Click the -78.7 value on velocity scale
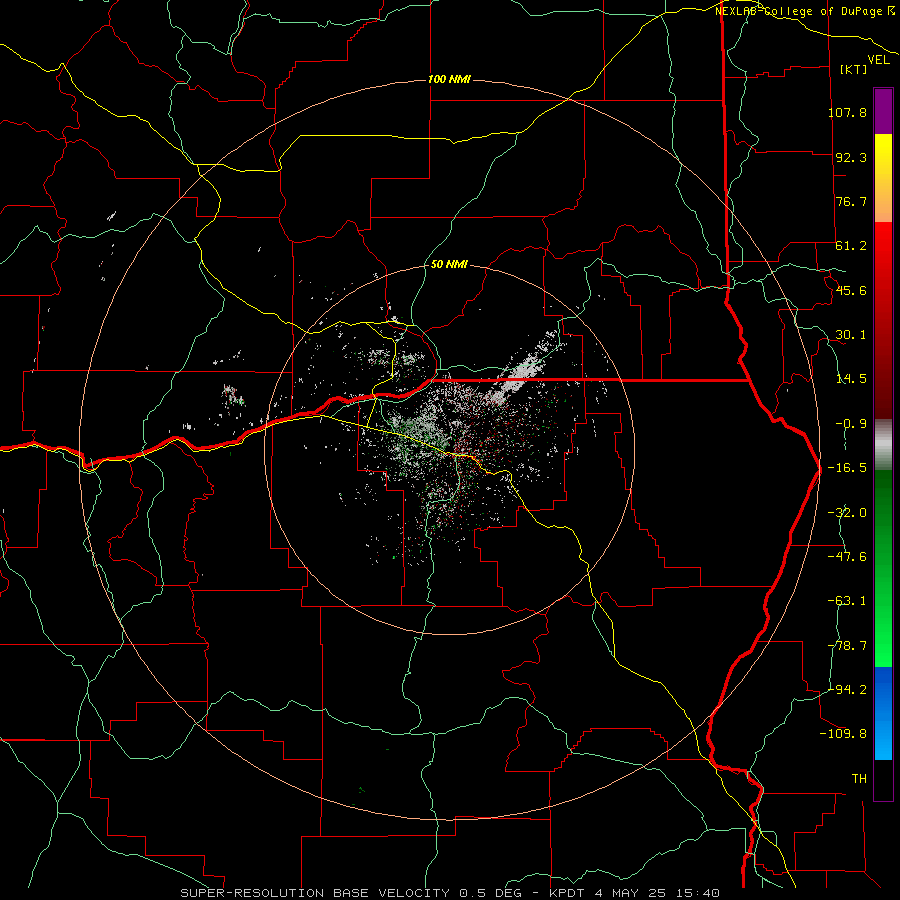This screenshot has width=900, height=900. point(847,646)
